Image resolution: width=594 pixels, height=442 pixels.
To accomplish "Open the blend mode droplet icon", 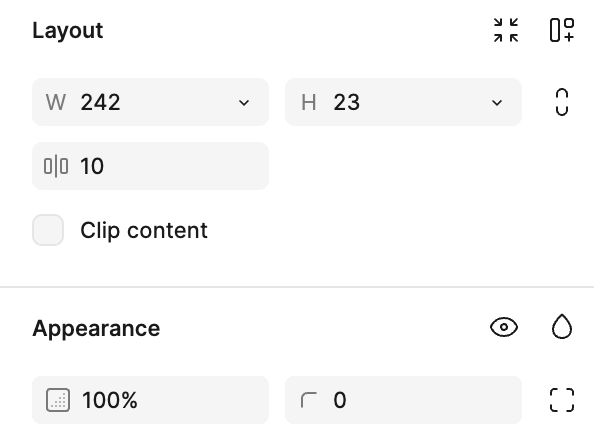I will (x=562, y=326).
